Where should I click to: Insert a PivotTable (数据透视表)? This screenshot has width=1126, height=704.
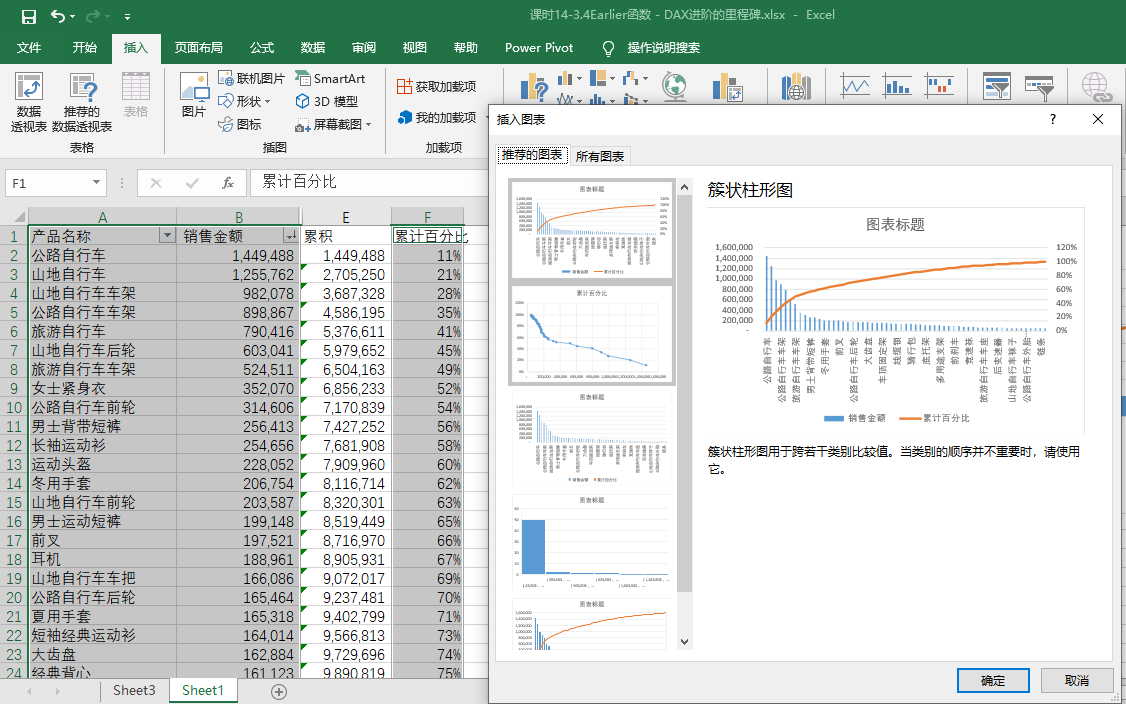29,103
